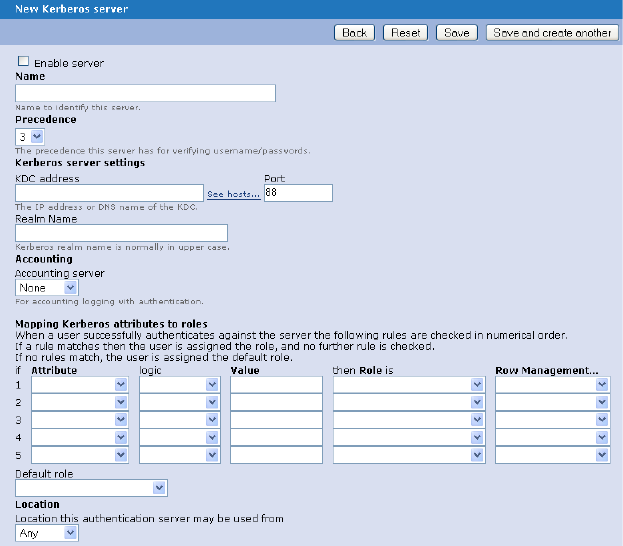Focus the Name text field

[145, 93]
